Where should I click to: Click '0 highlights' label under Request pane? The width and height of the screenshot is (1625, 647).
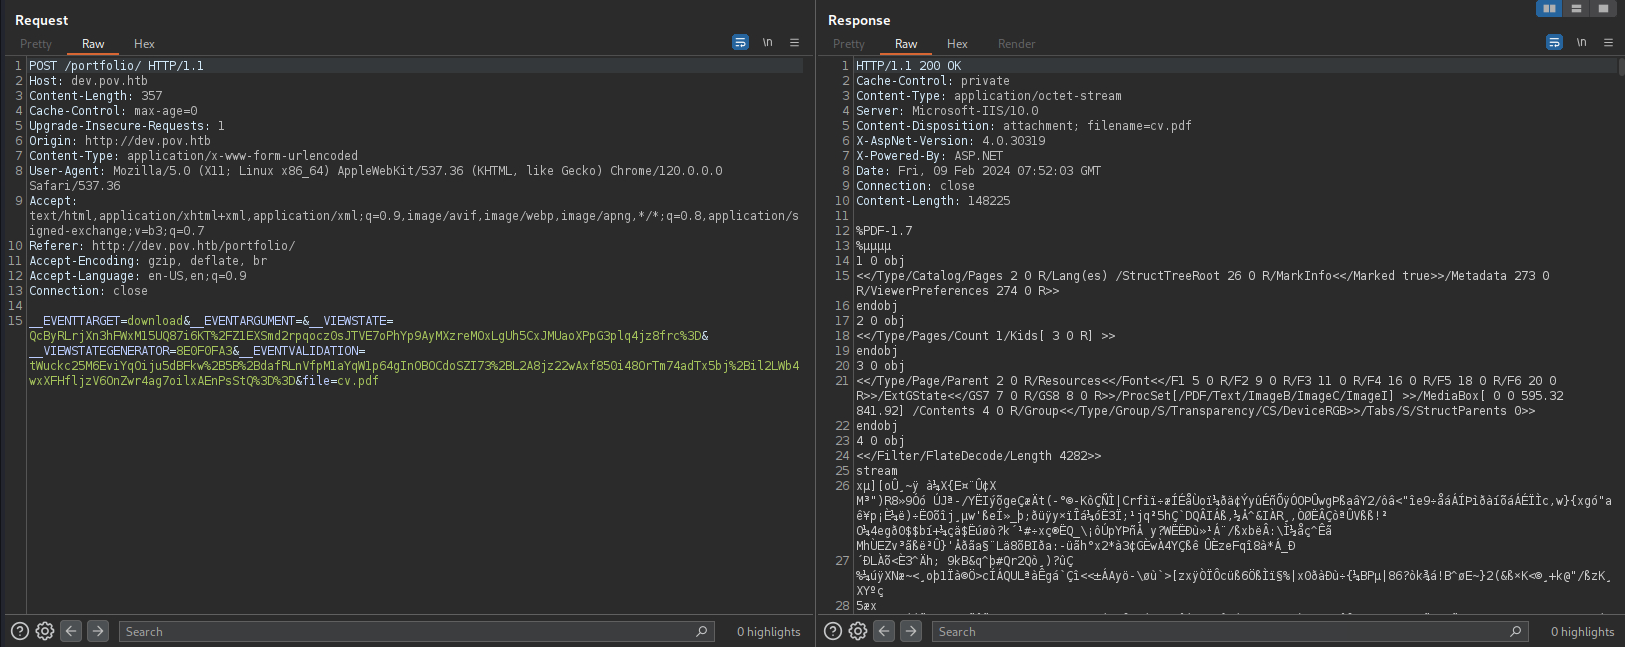click(769, 632)
